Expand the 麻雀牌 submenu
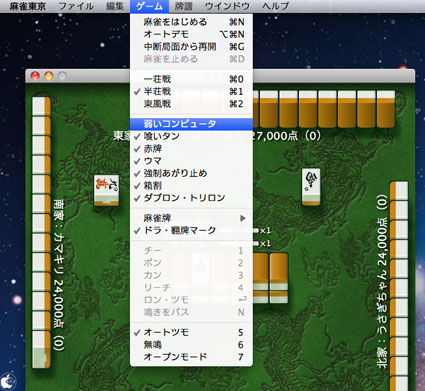The height and width of the screenshot is (391, 425). pos(191,218)
